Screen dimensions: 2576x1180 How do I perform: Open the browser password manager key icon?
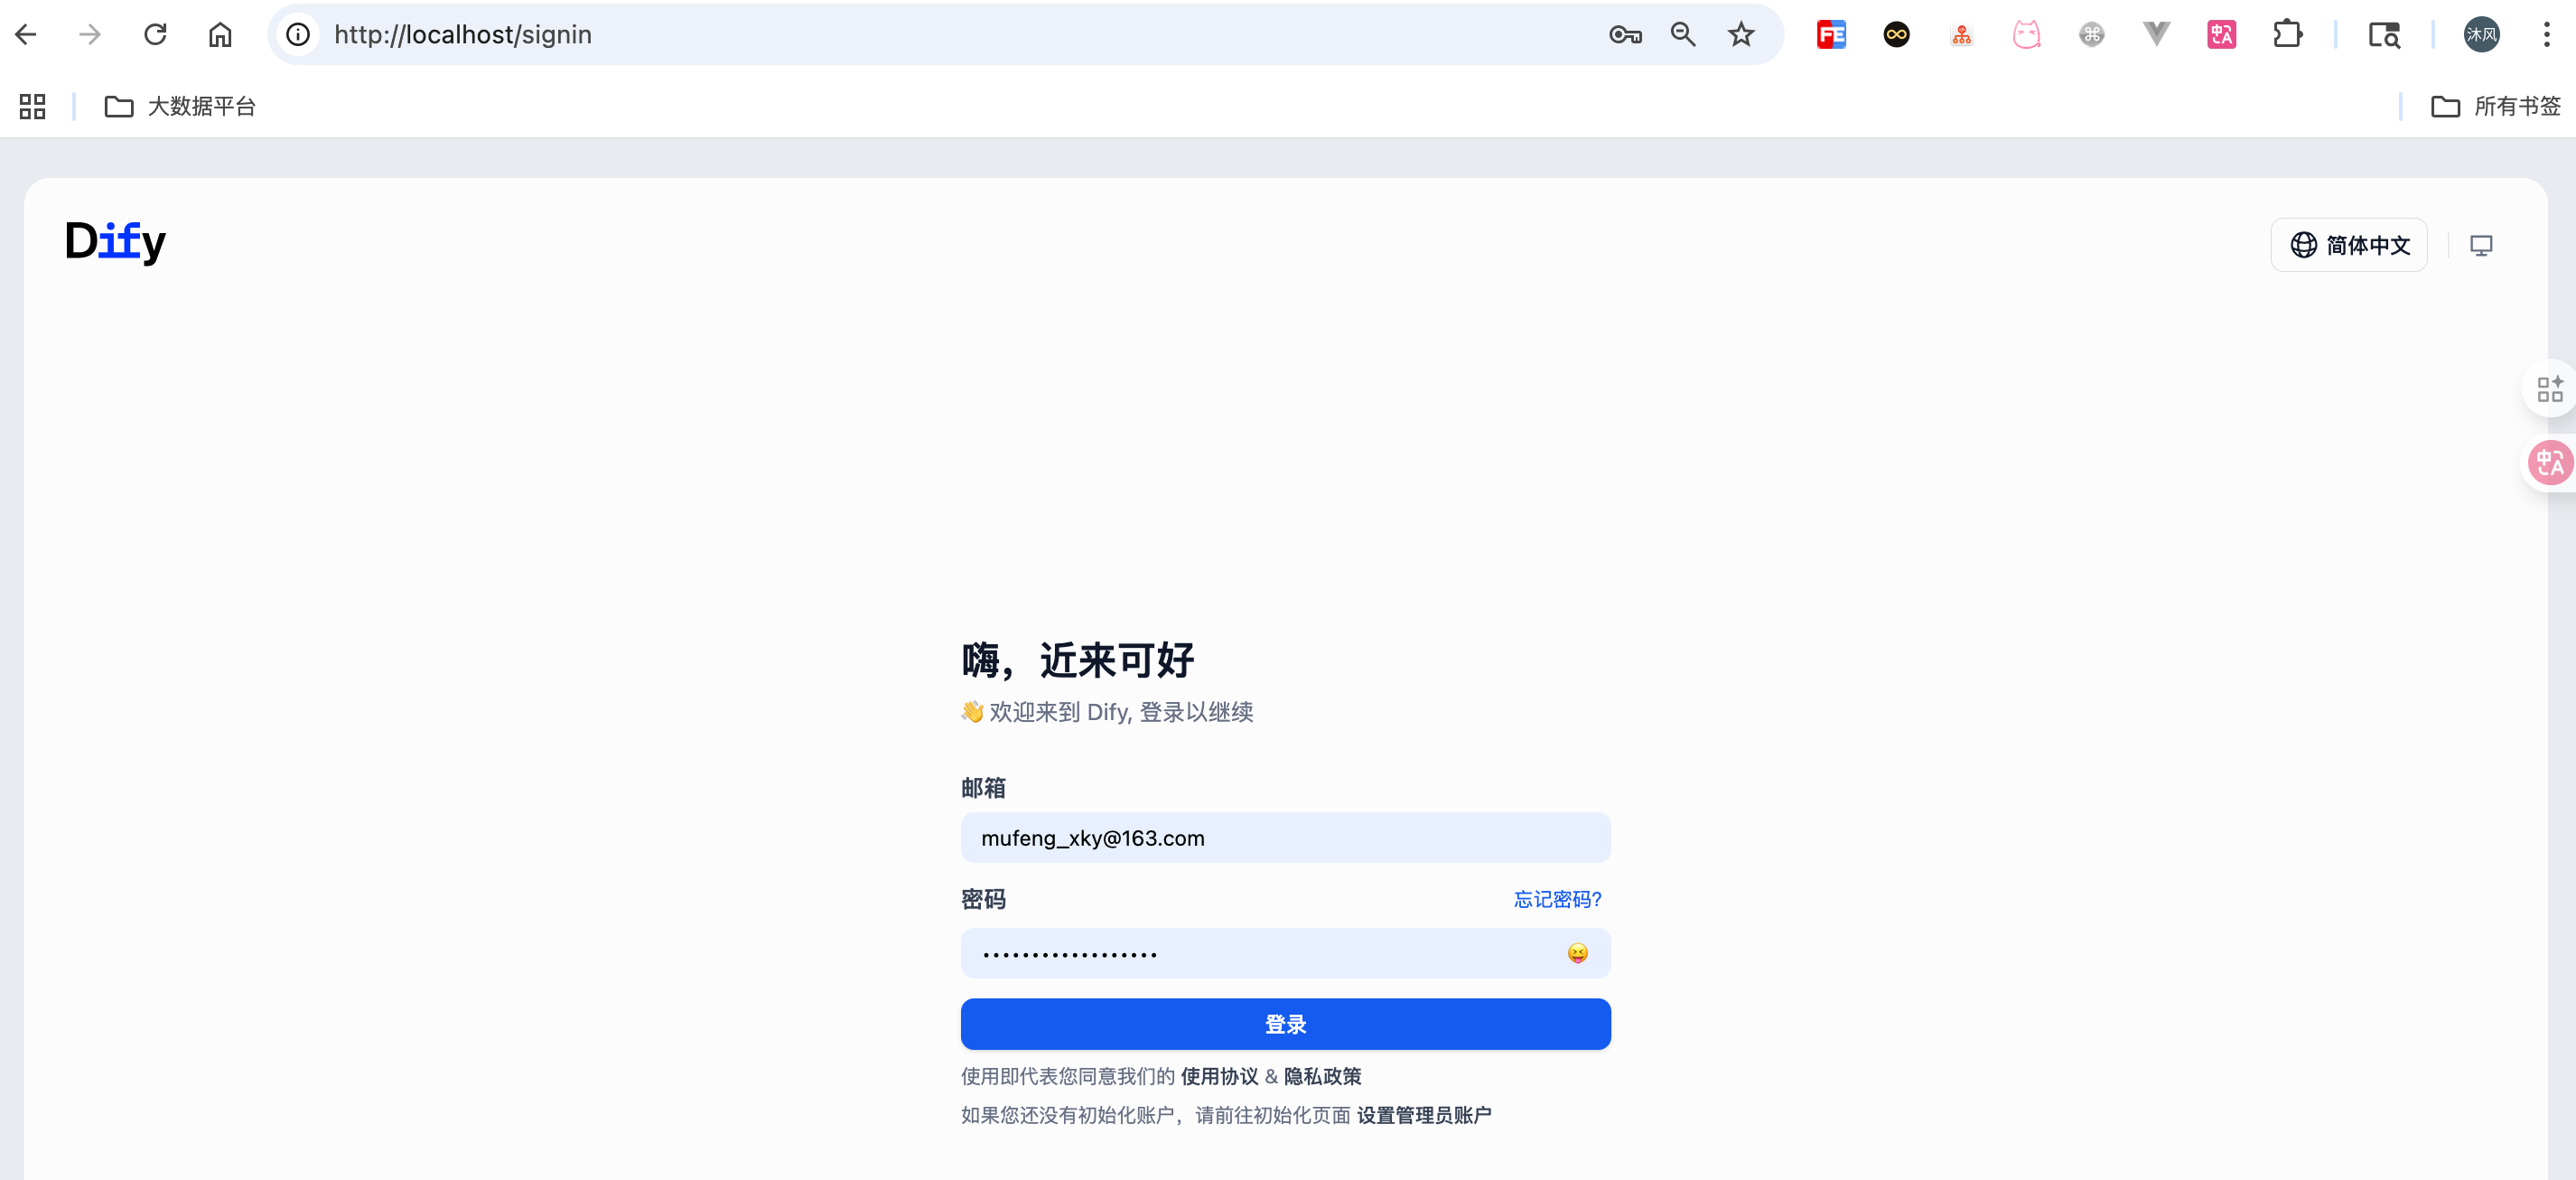(1624, 33)
